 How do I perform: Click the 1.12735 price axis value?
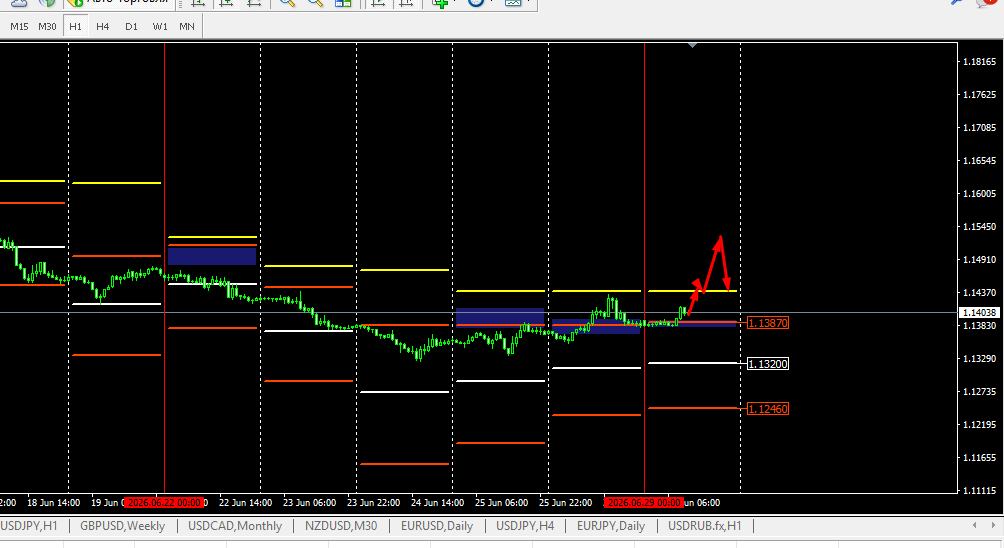pyautogui.click(x=980, y=392)
